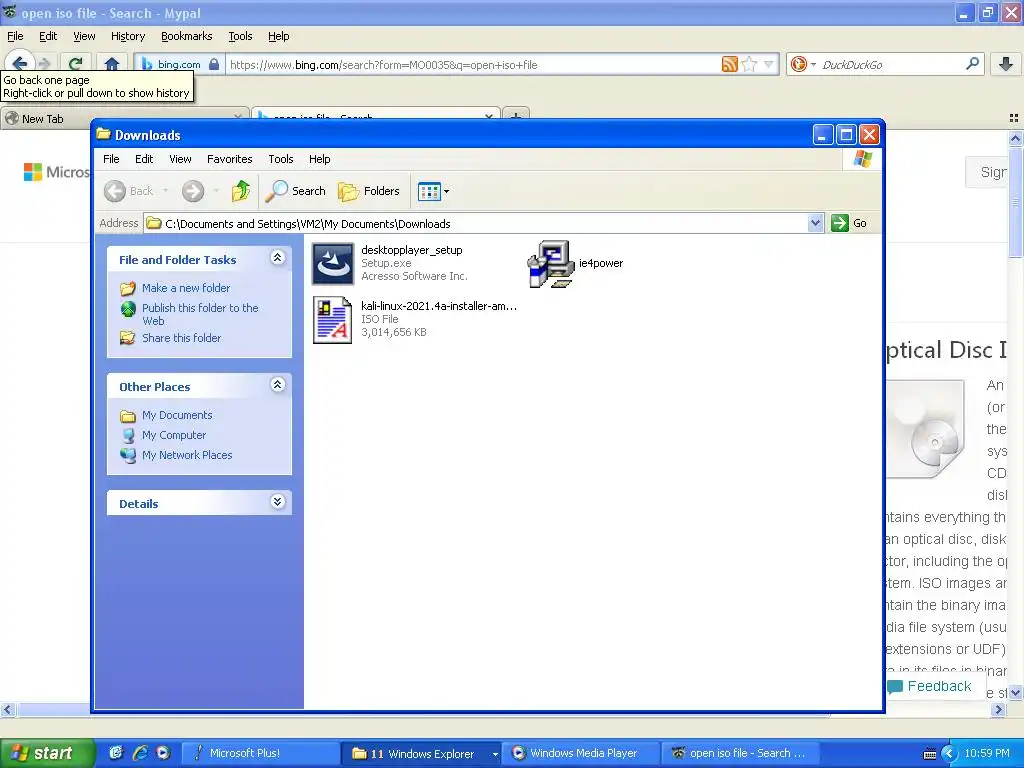This screenshot has width=1024, height=768.
Task: Go to My Computer in Other Places
Action: point(174,435)
